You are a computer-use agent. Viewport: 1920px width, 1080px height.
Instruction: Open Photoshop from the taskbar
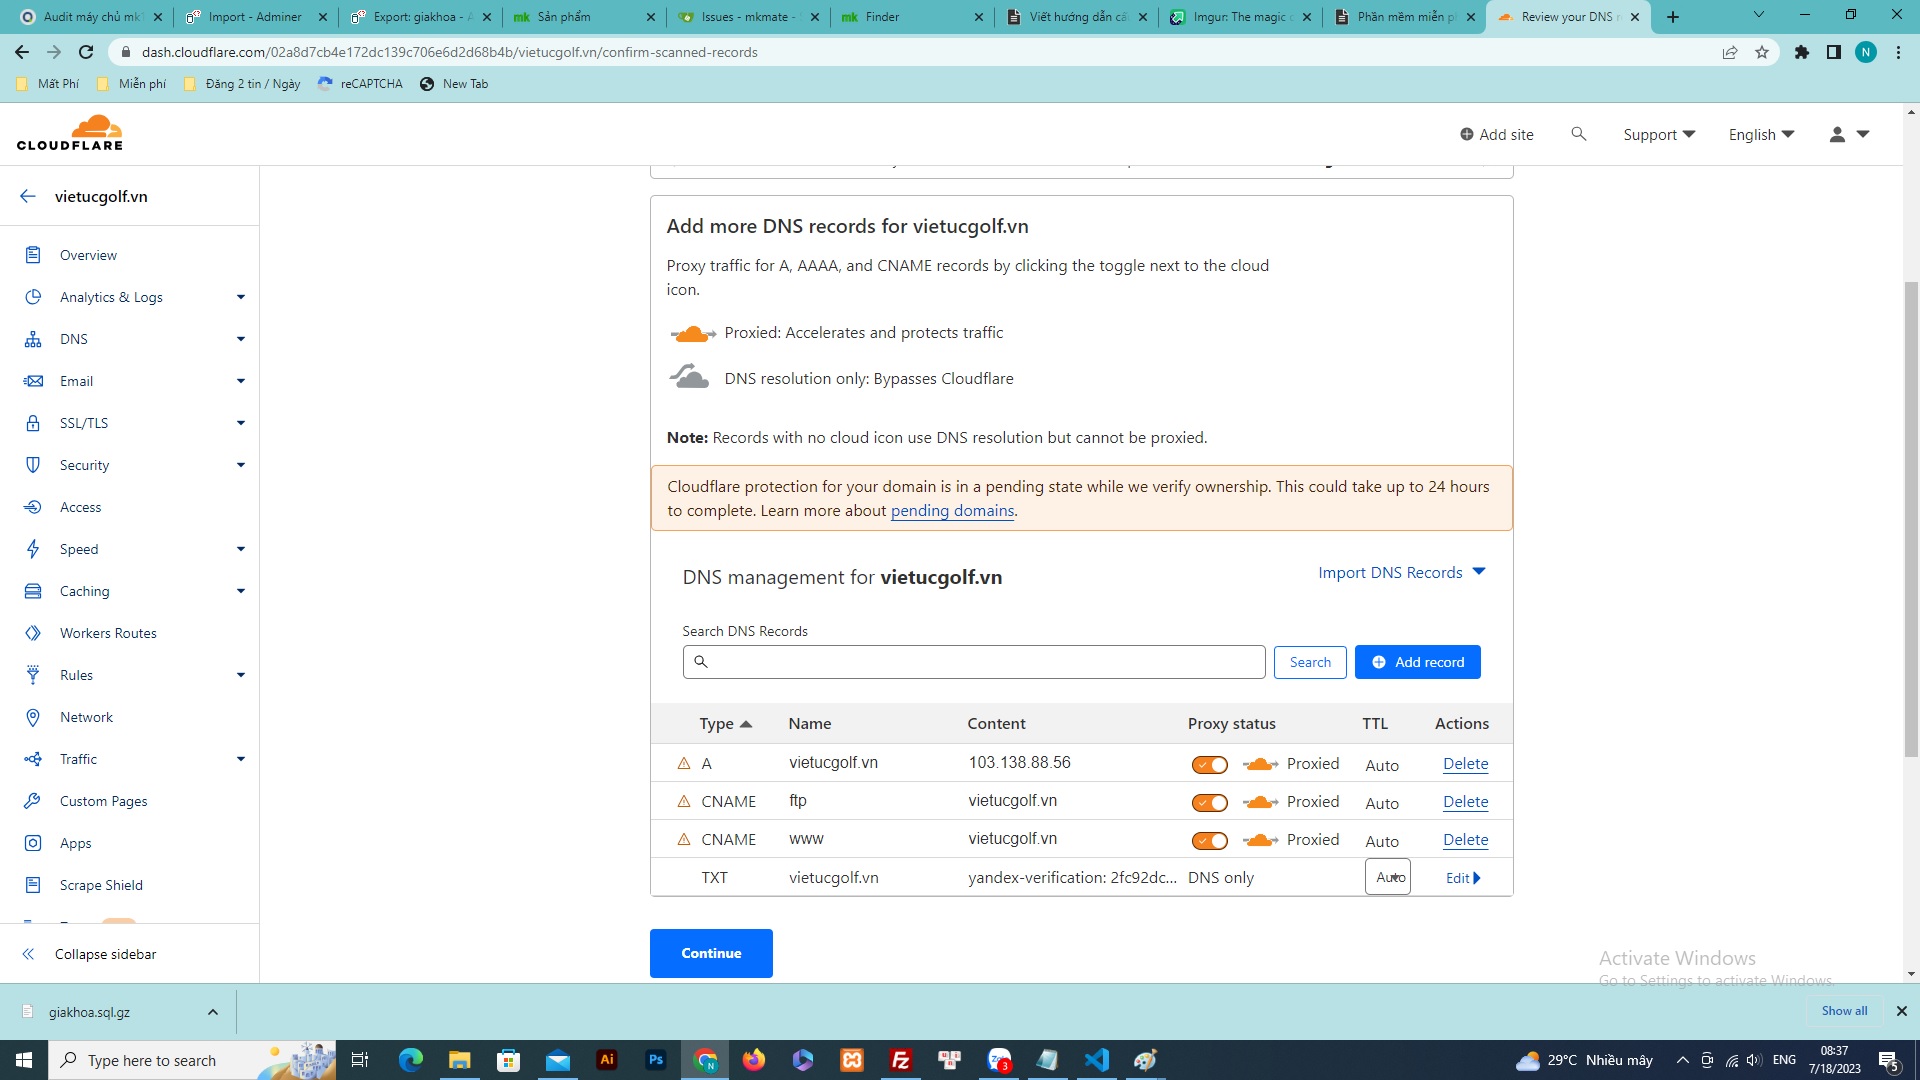tap(656, 1060)
